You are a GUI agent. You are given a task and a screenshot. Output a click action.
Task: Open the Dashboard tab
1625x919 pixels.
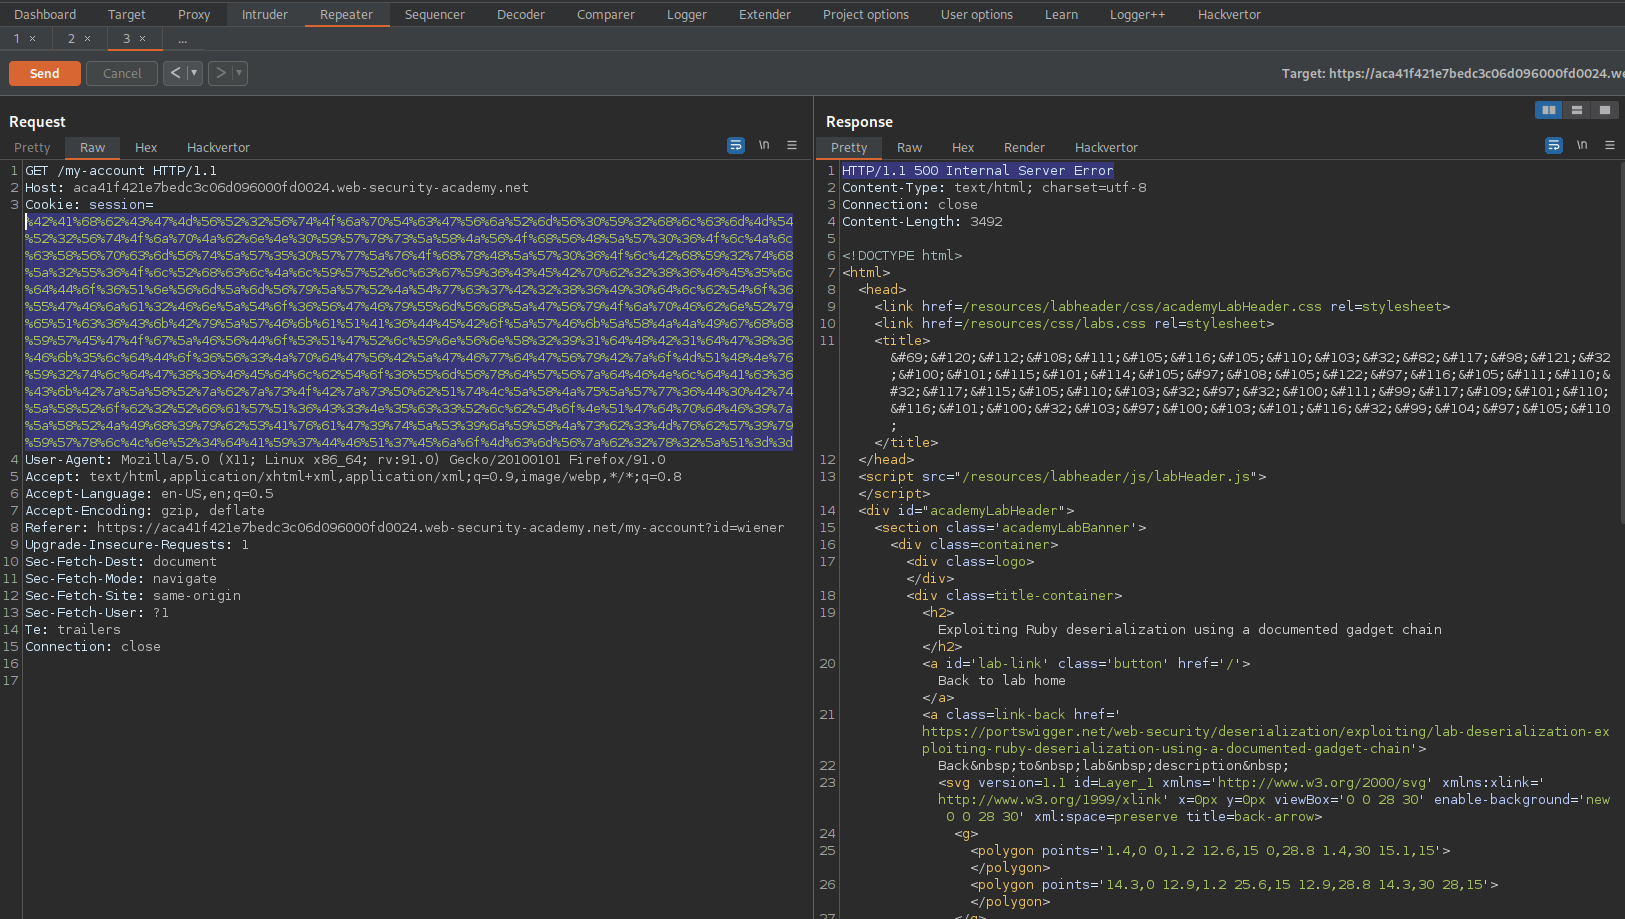pyautogui.click(x=45, y=14)
